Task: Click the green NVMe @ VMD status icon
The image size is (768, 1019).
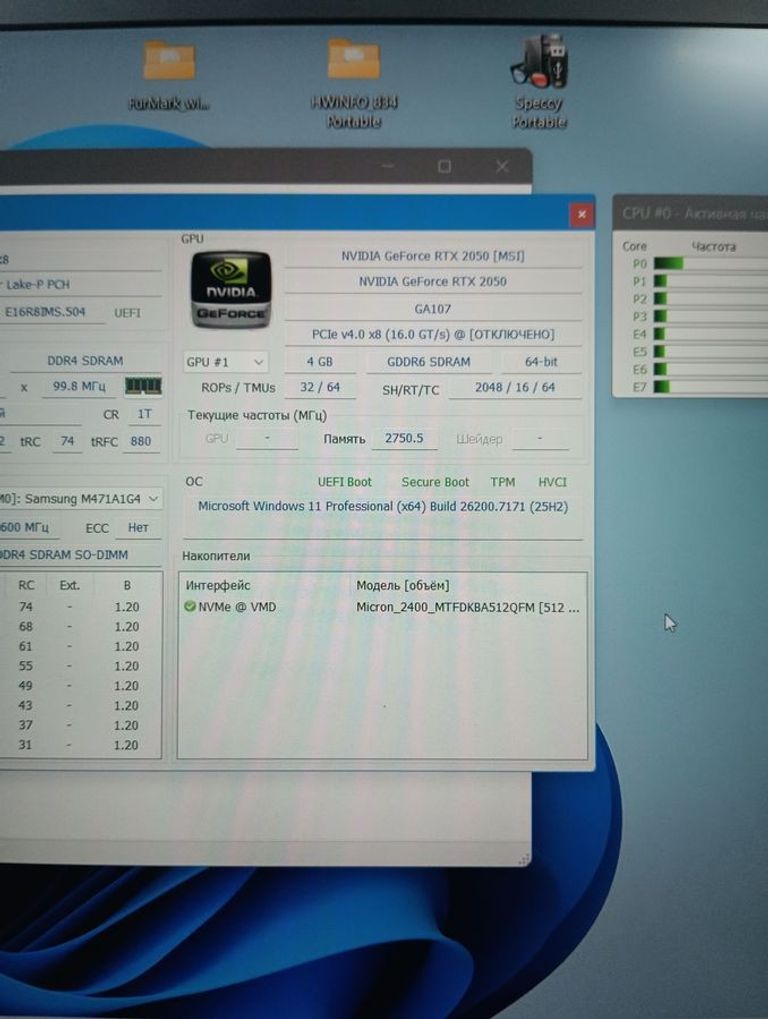Action: click(190, 606)
